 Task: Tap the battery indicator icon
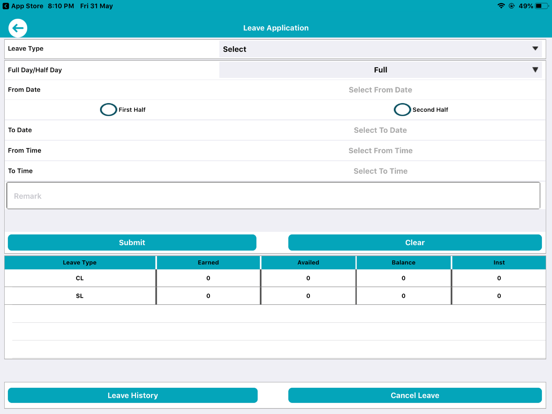pos(541,6)
